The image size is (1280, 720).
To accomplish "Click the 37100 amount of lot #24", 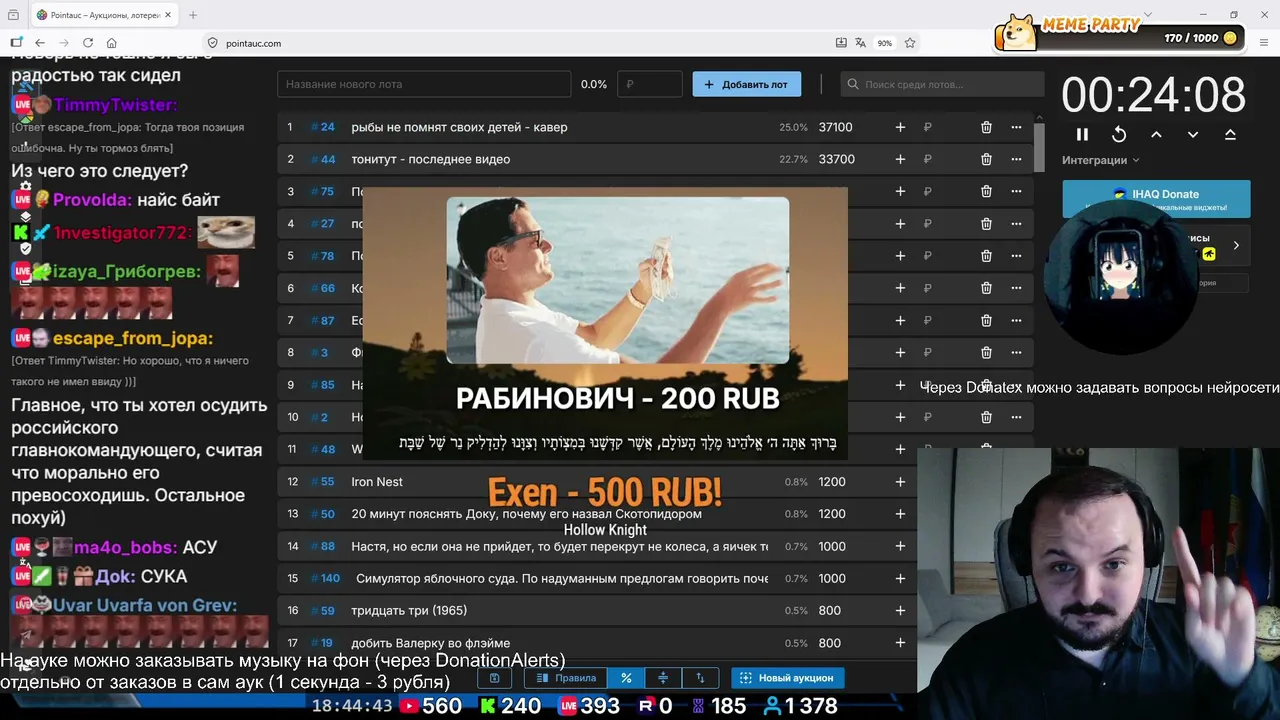I will tap(836, 127).
